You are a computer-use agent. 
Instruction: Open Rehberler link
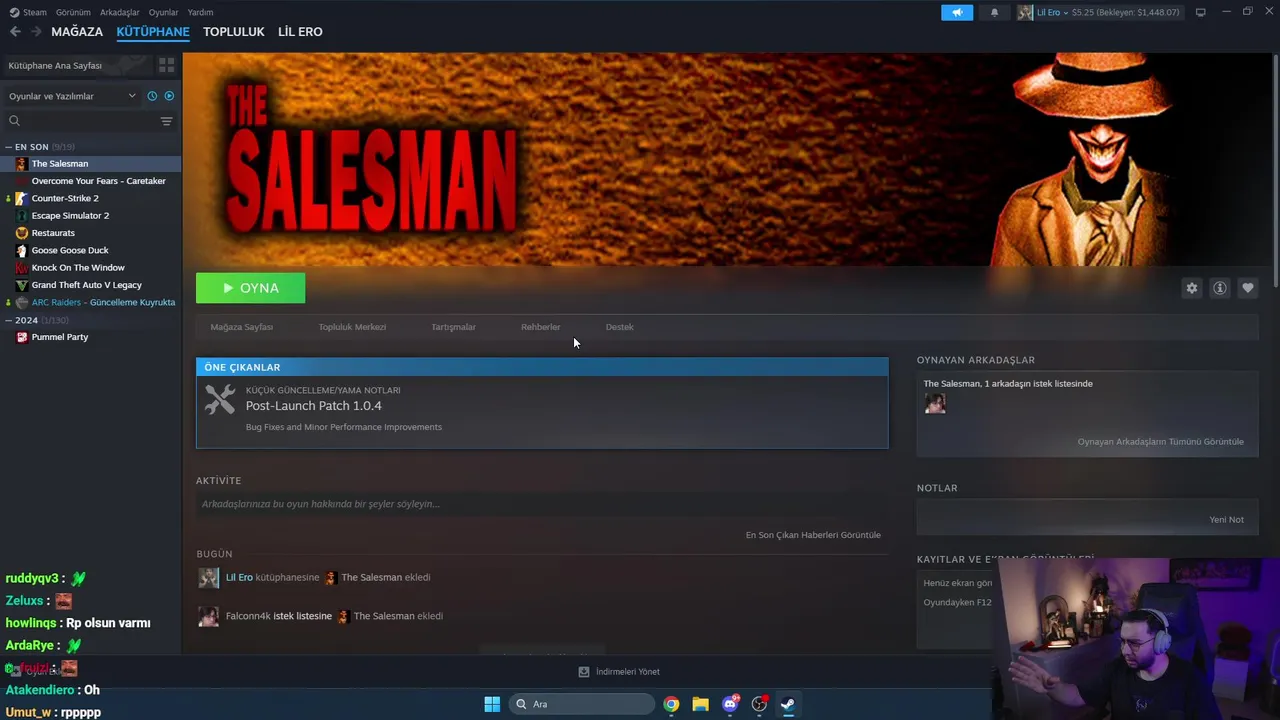pos(540,327)
